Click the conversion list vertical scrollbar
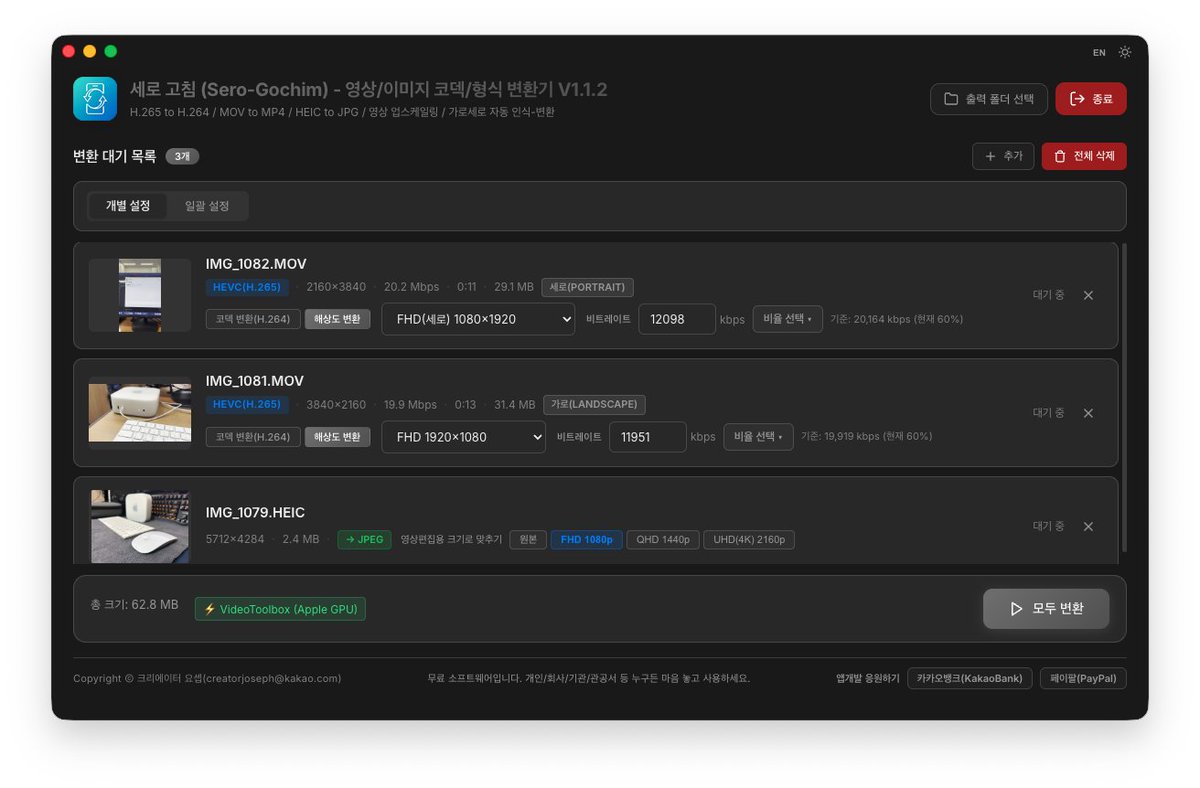 click(1125, 396)
